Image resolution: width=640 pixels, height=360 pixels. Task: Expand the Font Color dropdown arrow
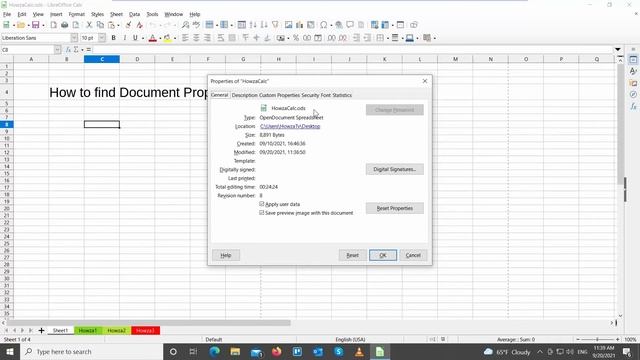pos(160,38)
